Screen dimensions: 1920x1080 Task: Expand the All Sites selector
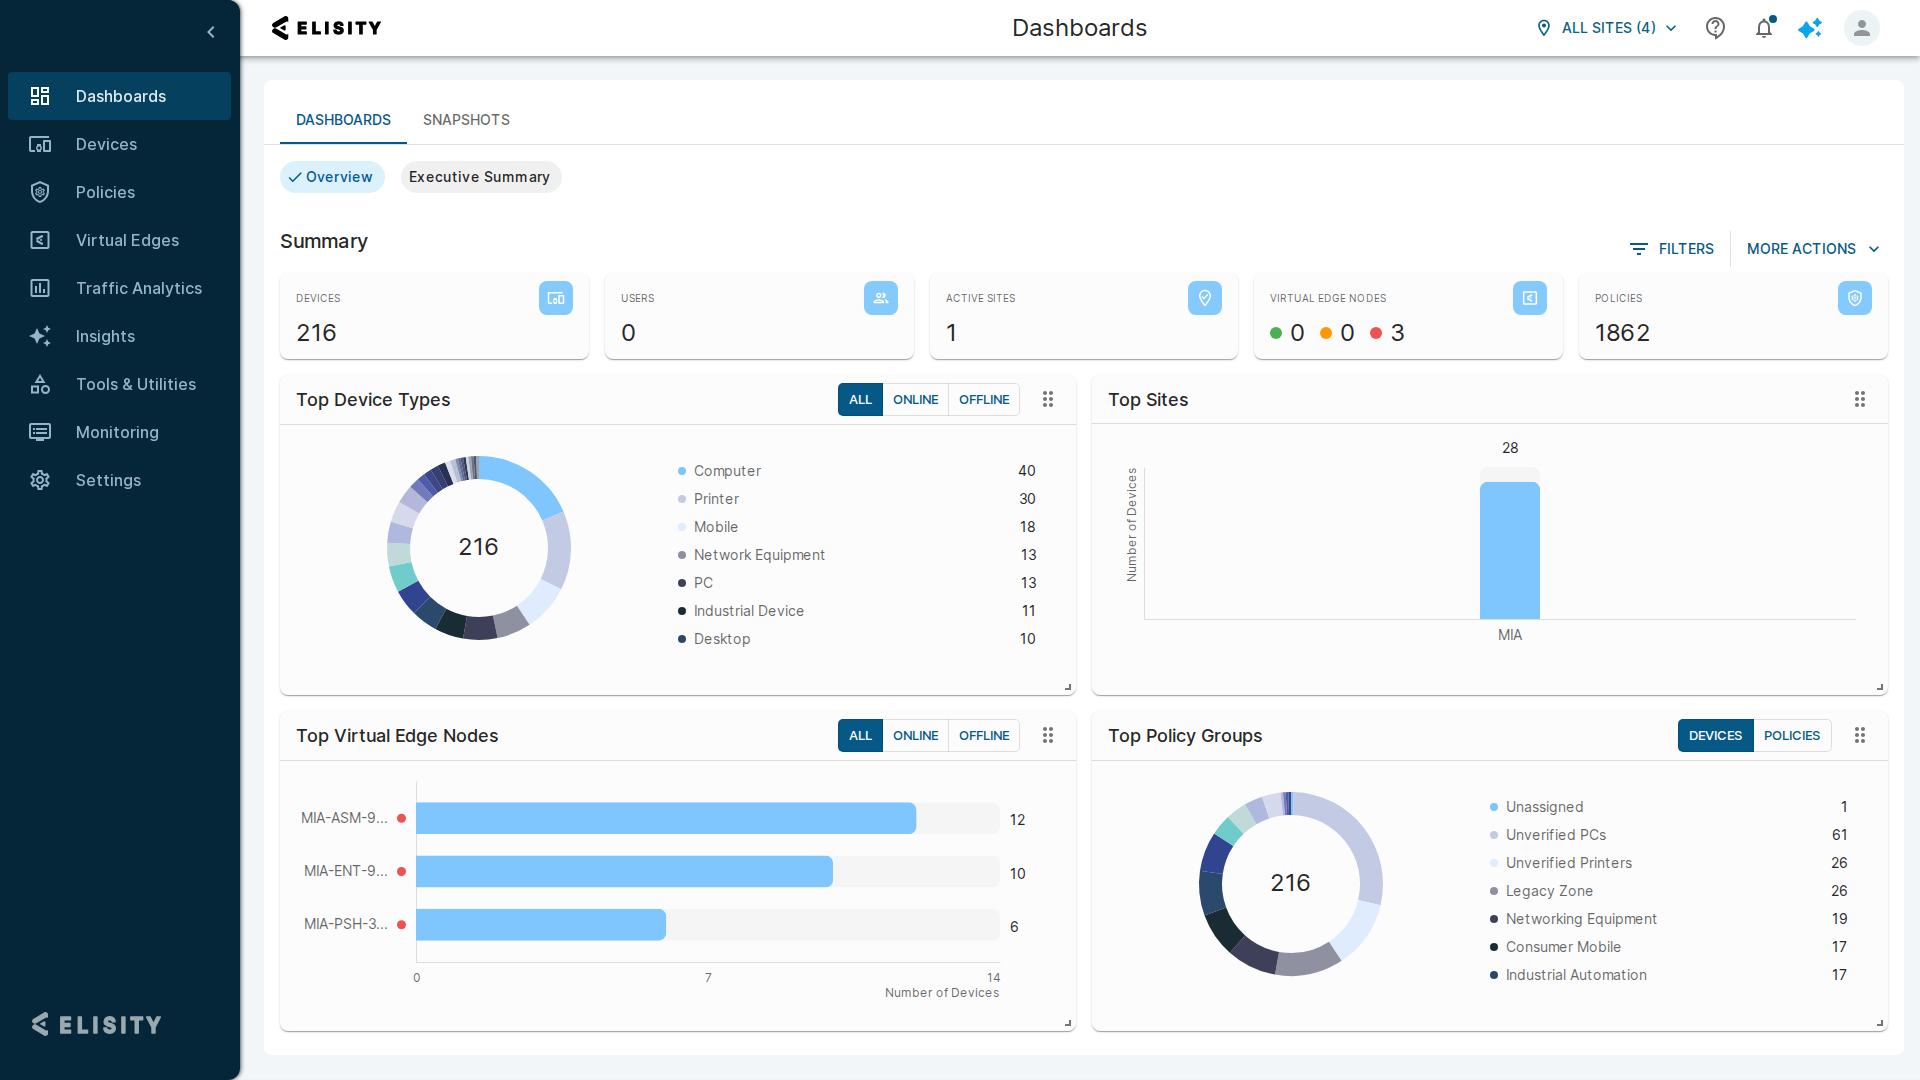[x=1607, y=28]
